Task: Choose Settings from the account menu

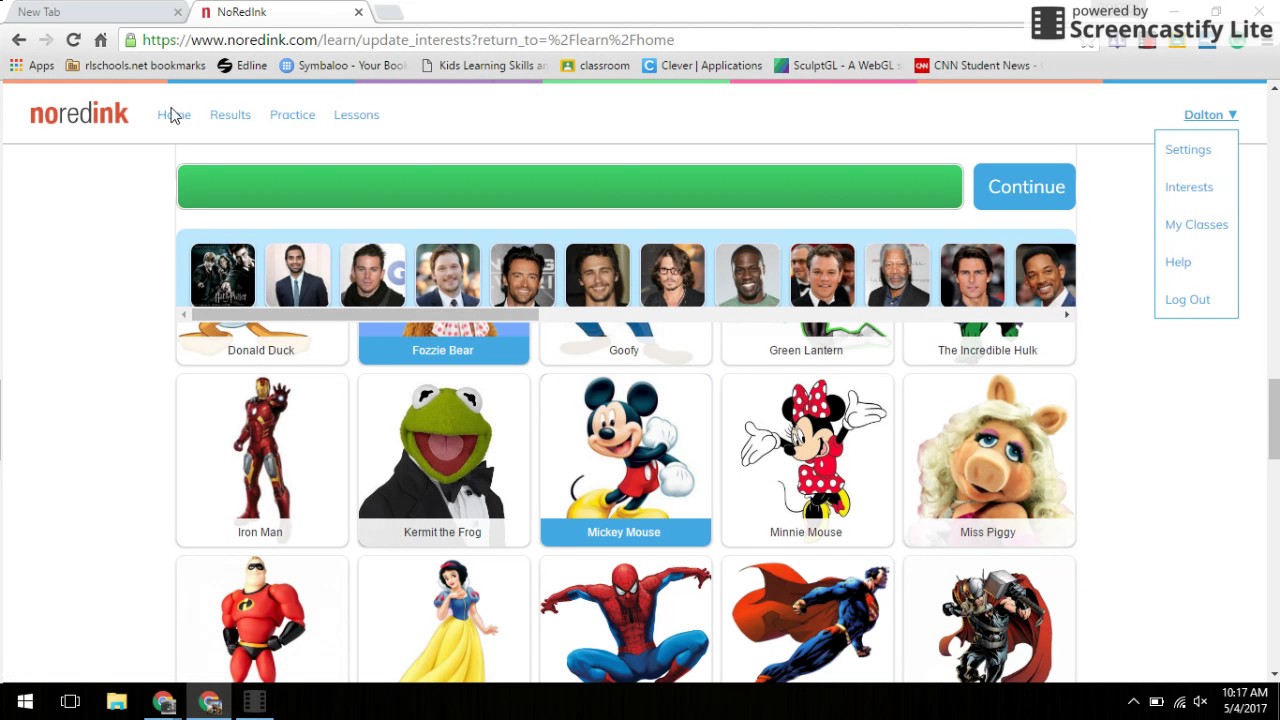Action: [1188, 150]
